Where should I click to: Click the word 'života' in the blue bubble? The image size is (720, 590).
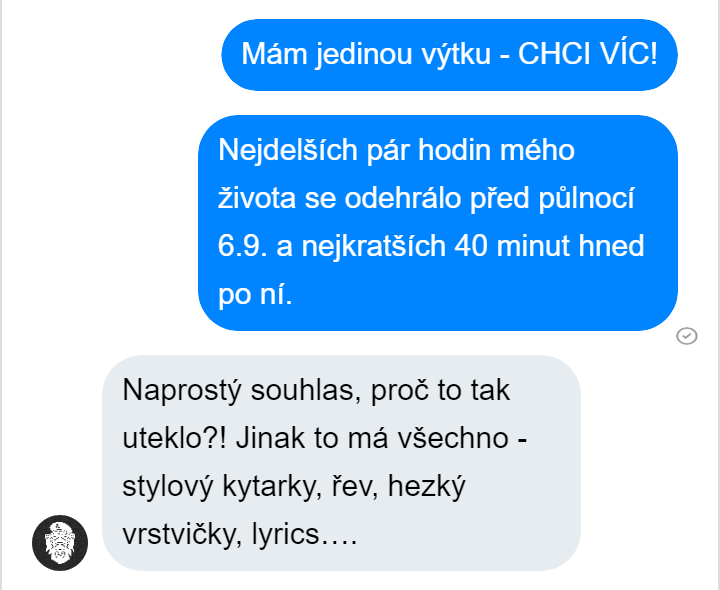(x=257, y=199)
